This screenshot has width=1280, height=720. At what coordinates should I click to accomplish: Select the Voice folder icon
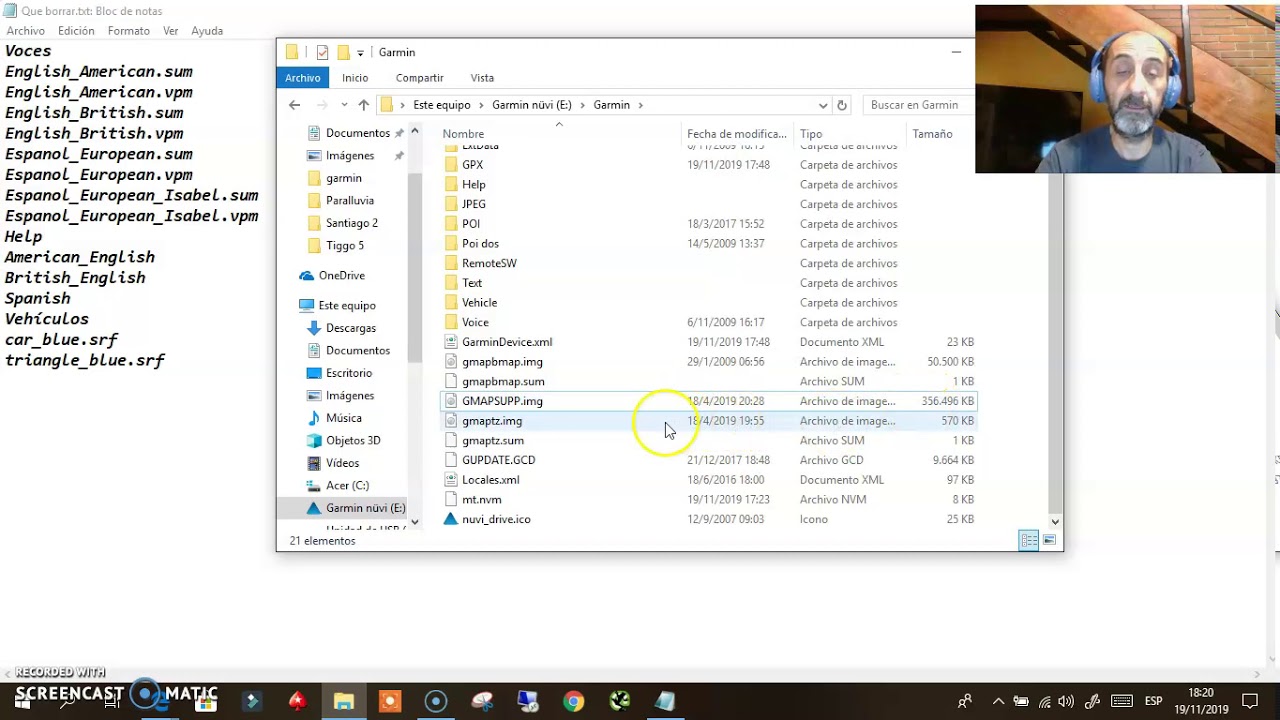pos(451,322)
